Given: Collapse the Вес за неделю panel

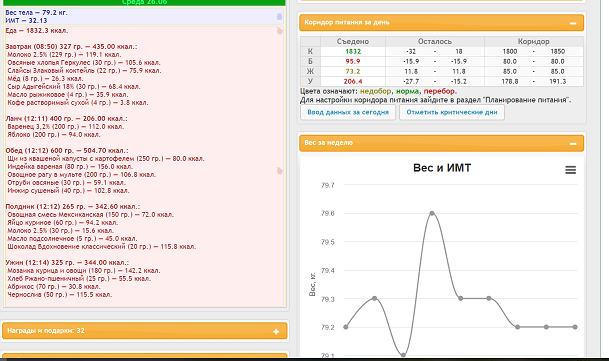Looking at the screenshot, I should (x=572, y=144).
